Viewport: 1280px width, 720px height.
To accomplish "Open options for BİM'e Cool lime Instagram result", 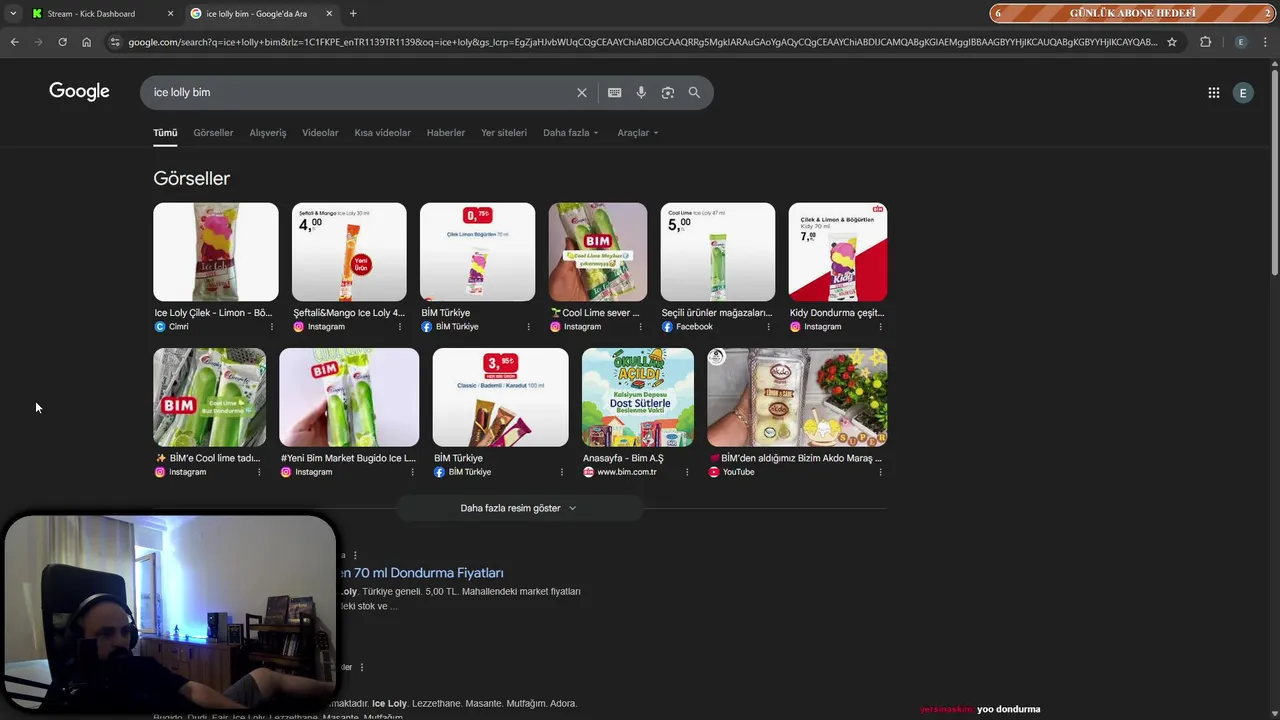I will coord(259,472).
